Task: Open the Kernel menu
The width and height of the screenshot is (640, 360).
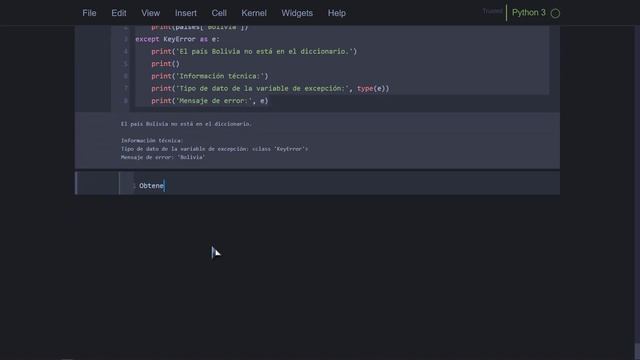Action: (254, 13)
